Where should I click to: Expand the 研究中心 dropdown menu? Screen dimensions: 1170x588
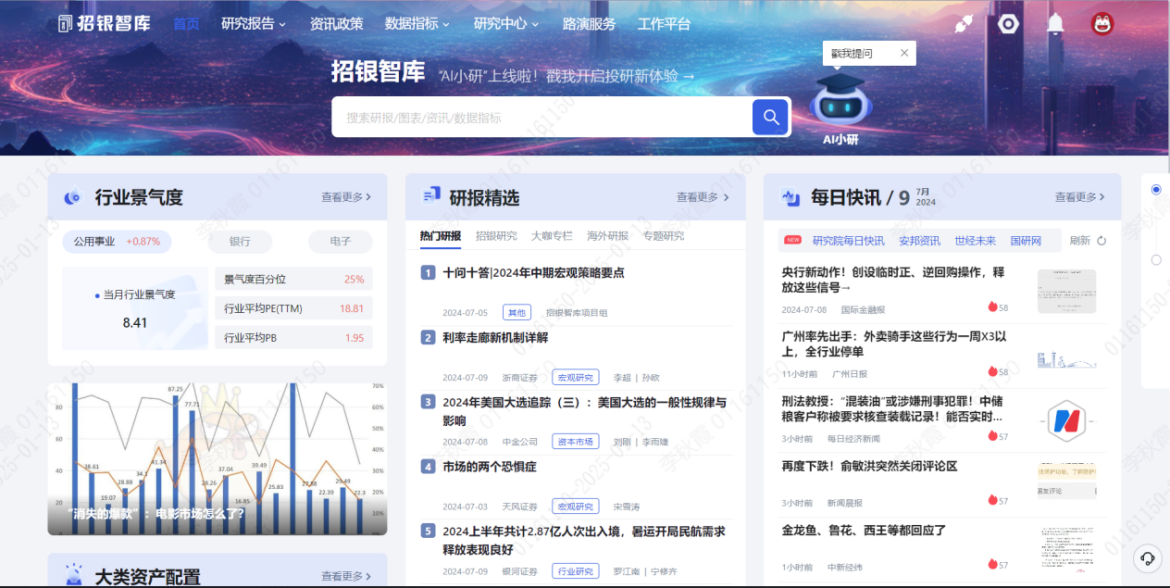point(506,24)
